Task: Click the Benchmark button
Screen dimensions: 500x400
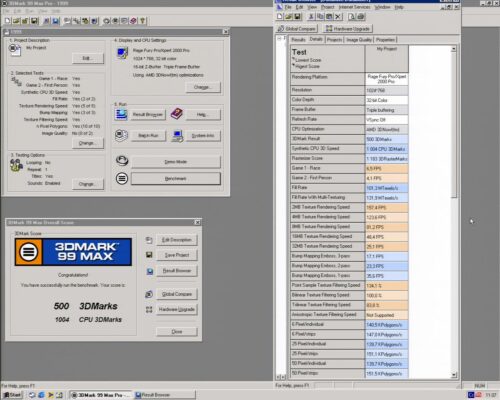Action: click(x=176, y=179)
